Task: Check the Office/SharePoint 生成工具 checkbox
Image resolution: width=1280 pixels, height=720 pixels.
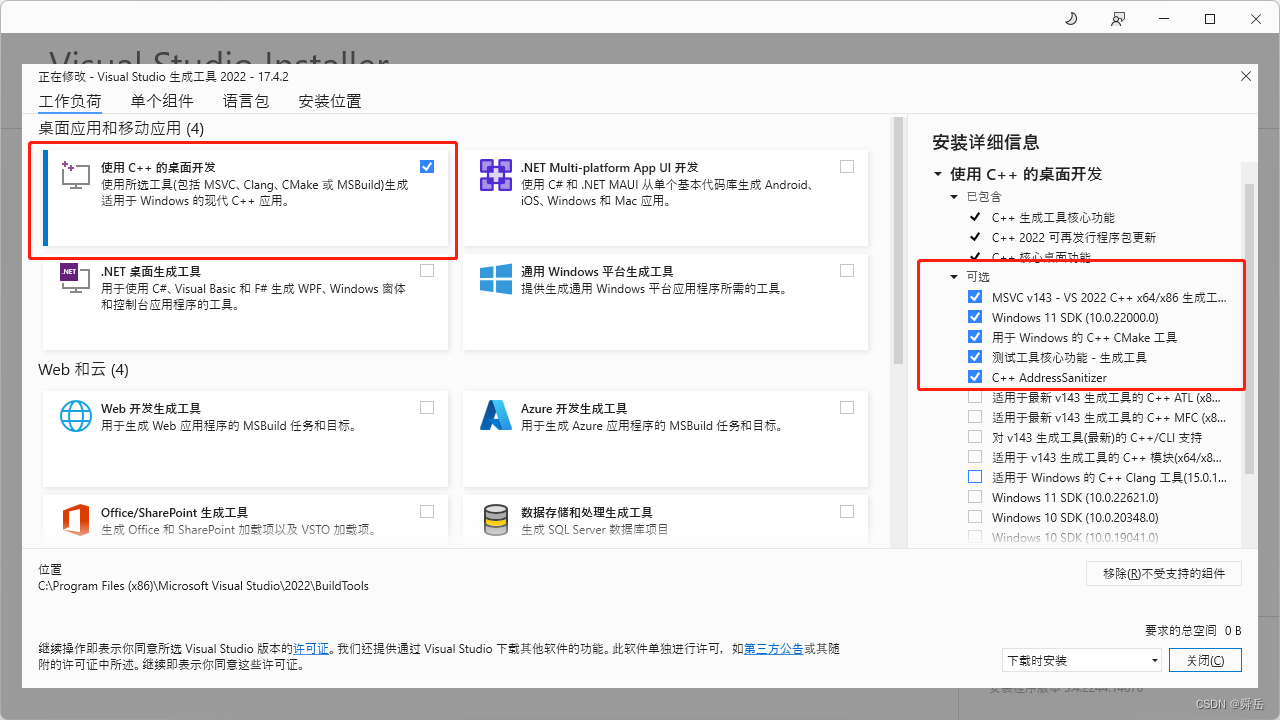Action: [428, 511]
